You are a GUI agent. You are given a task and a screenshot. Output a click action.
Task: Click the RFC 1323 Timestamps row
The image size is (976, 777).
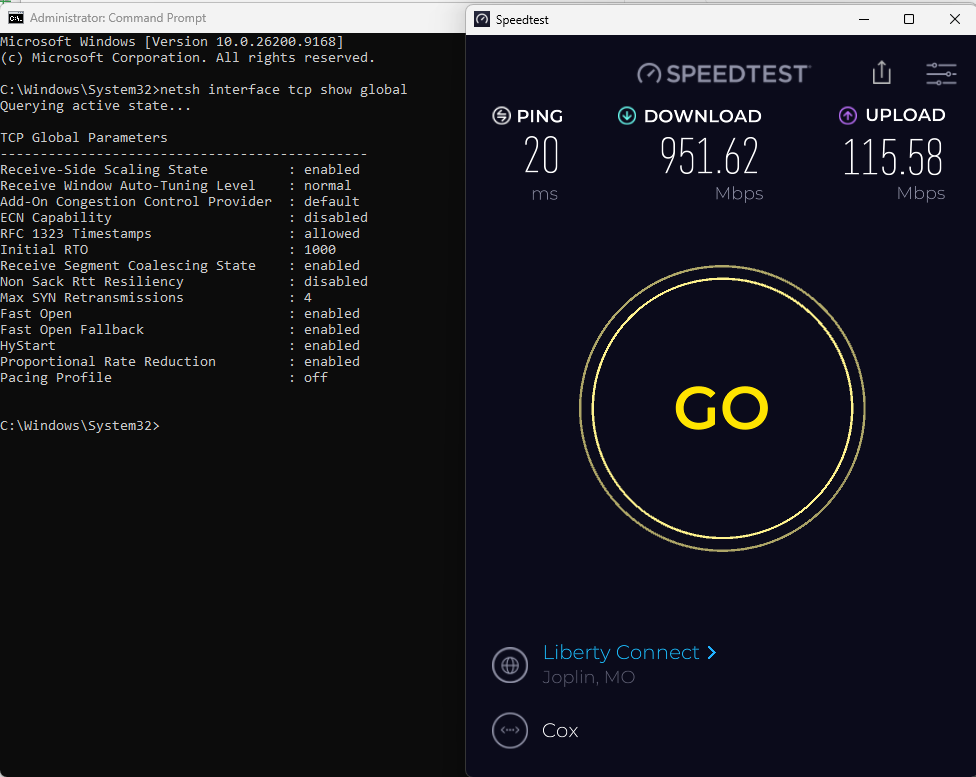180,233
